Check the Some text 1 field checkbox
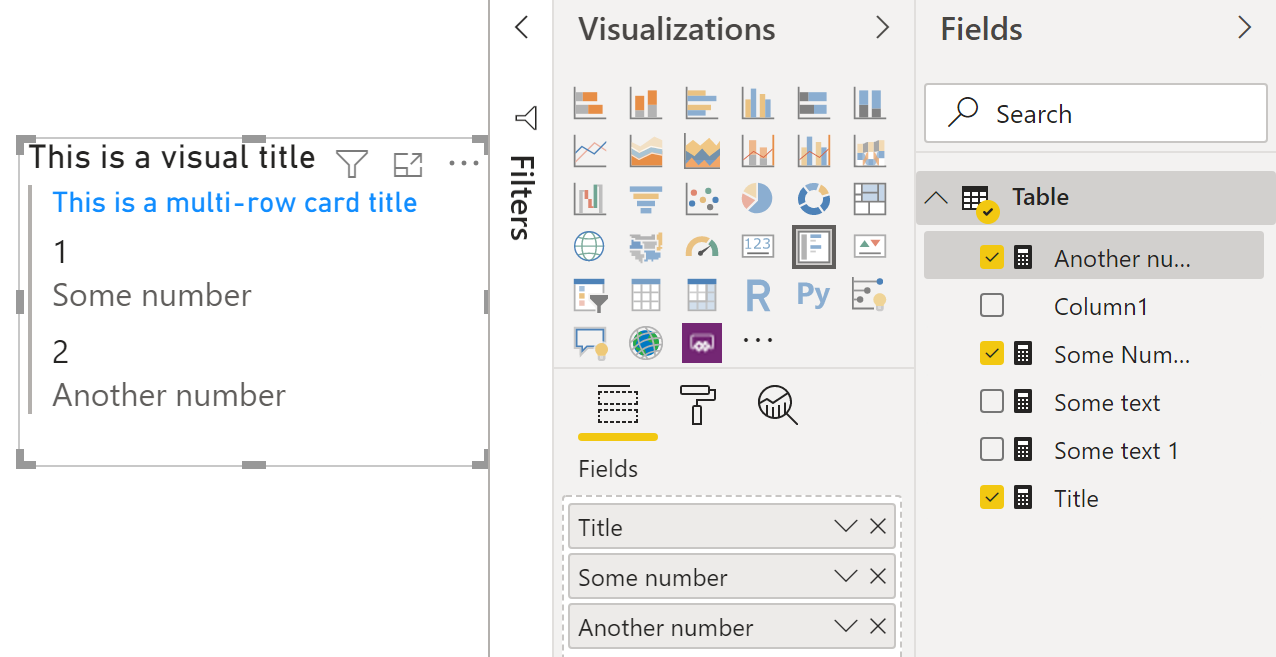 tap(992, 450)
